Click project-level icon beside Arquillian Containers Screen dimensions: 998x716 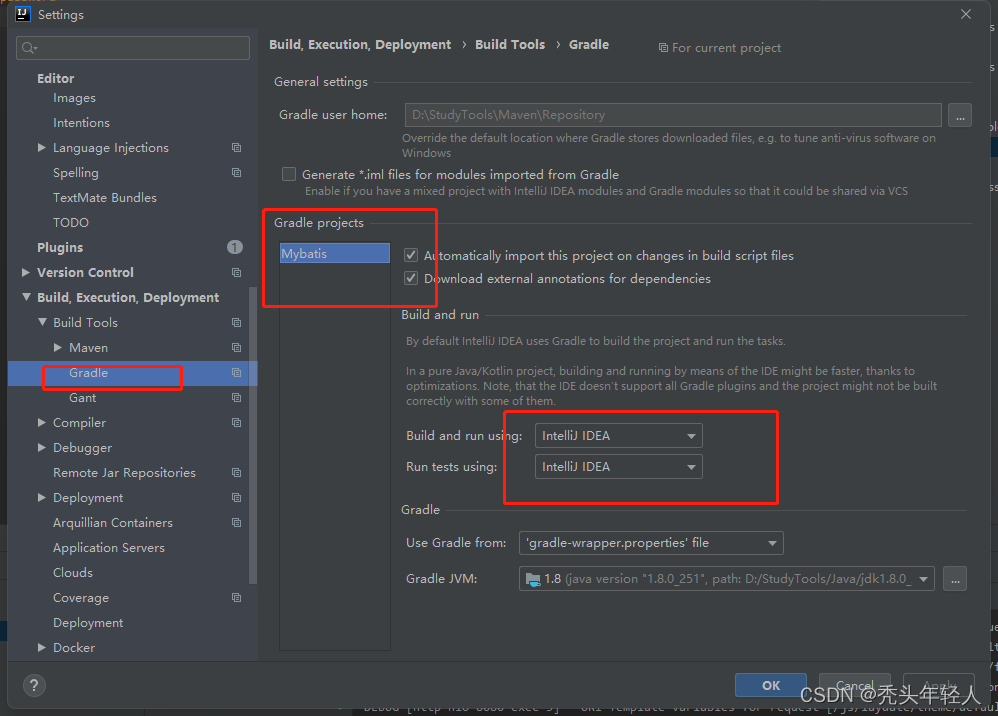236,523
